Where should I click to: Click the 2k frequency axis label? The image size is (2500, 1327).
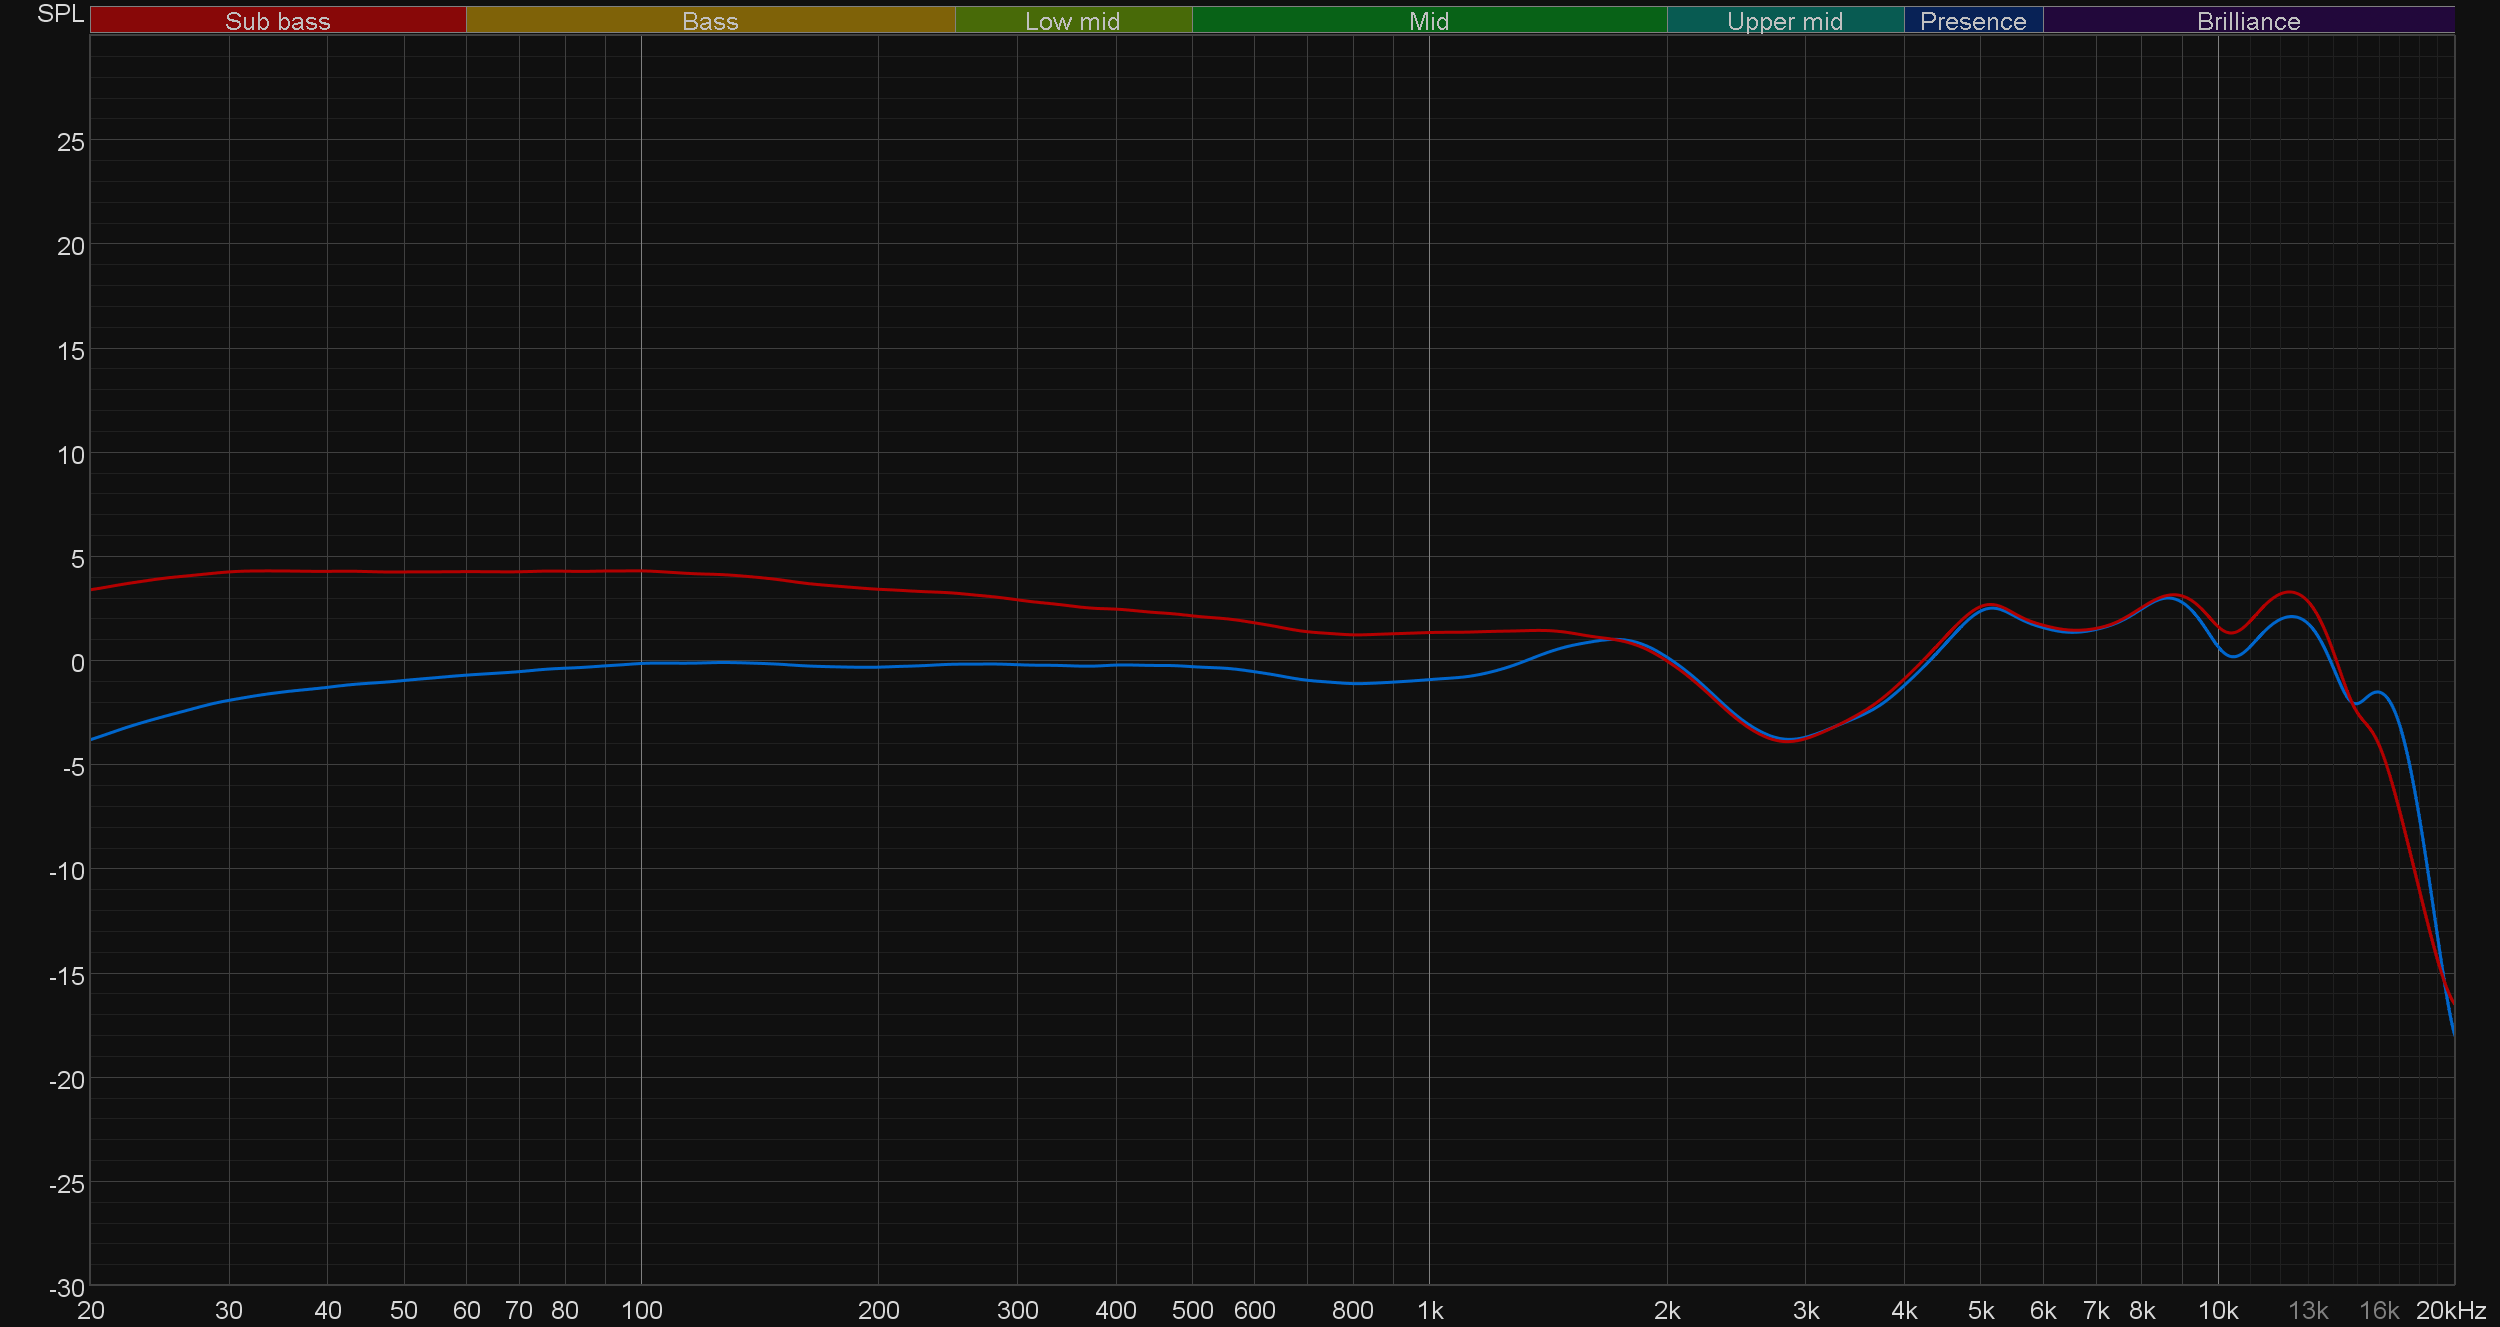tap(1667, 1310)
